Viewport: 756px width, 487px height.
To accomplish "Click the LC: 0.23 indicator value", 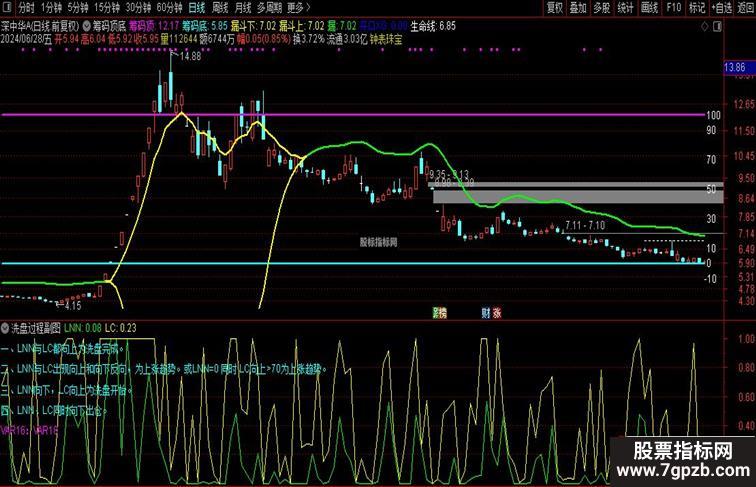I will [x=121, y=328].
